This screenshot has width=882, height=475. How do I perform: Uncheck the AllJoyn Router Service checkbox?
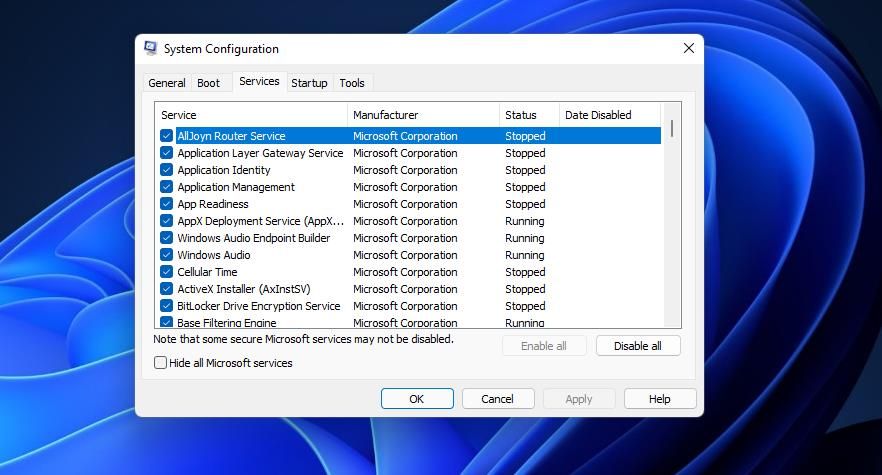click(166, 136)
